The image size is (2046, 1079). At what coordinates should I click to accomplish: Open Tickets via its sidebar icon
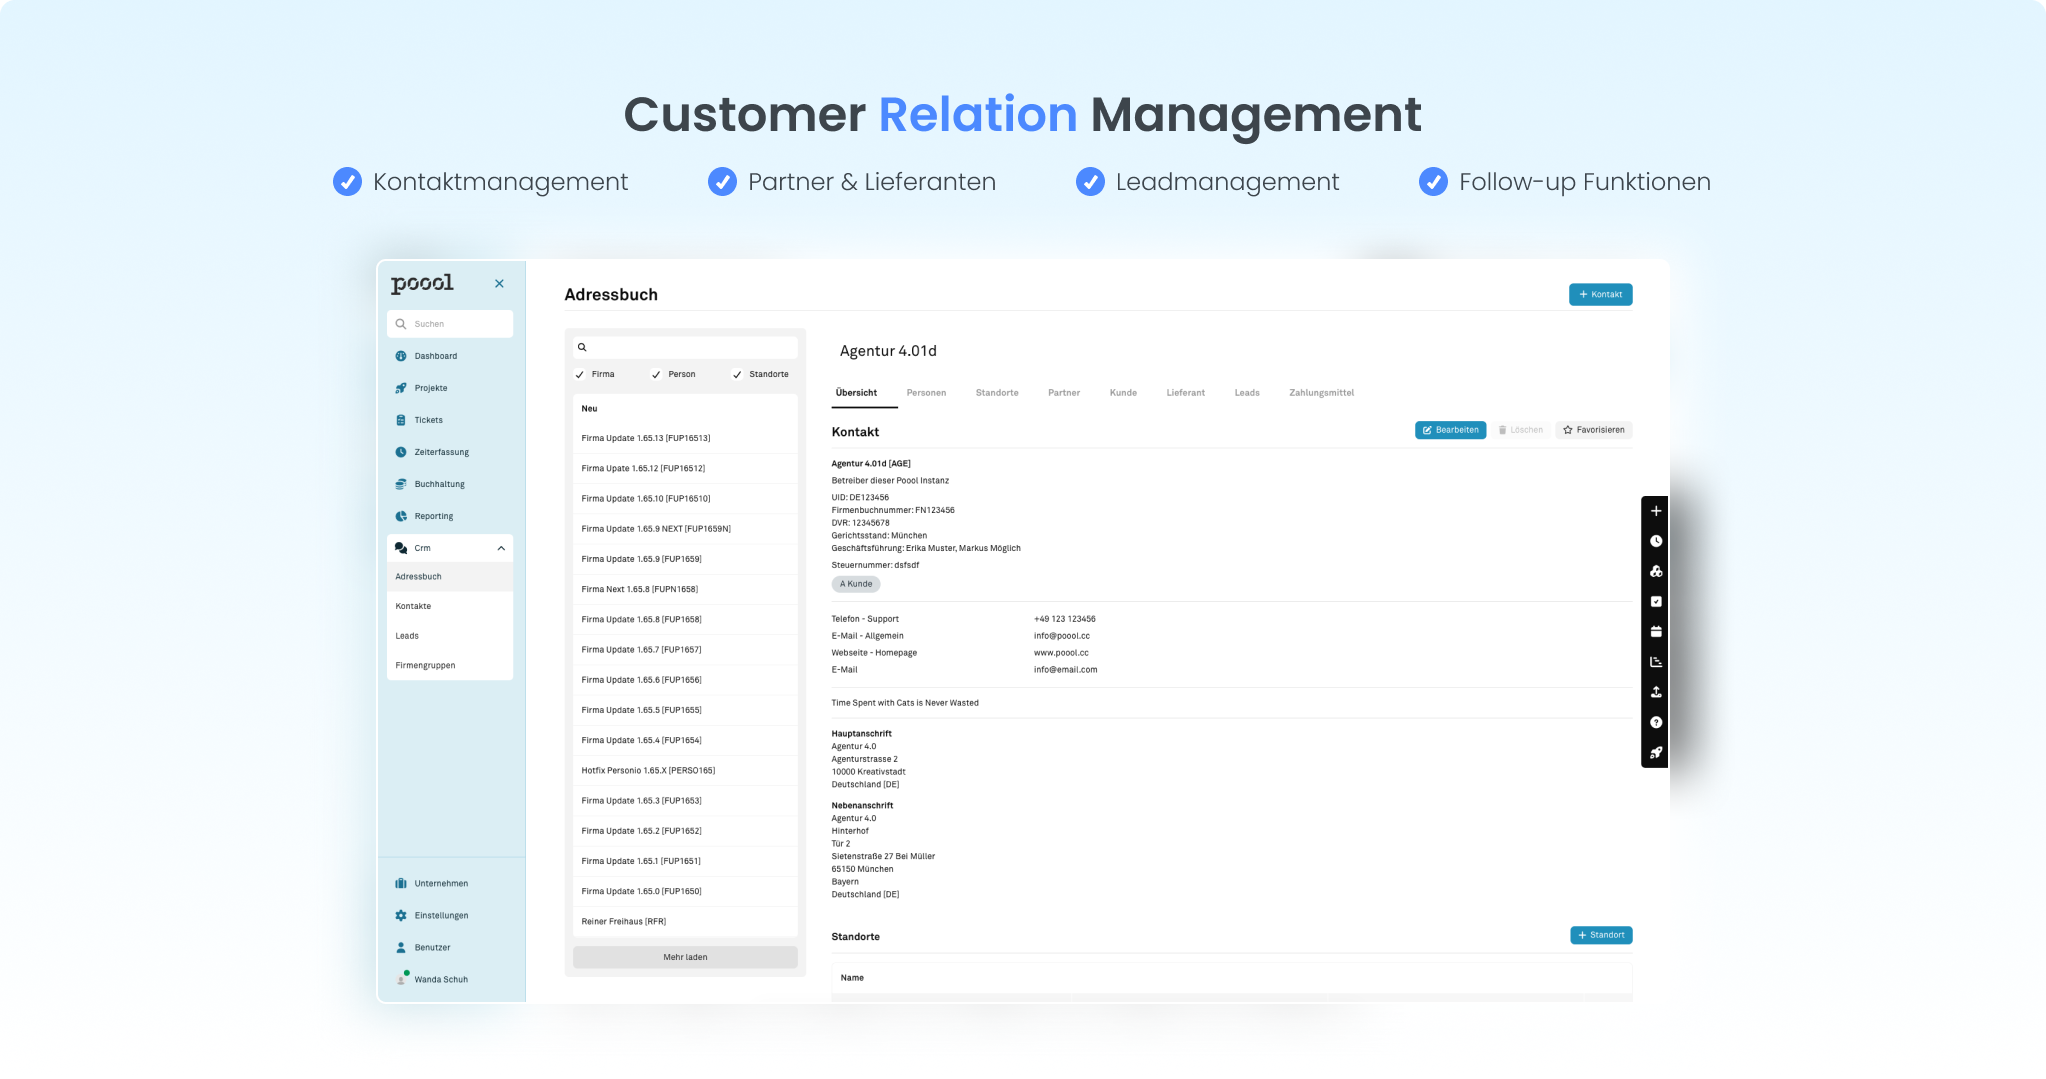401,420
